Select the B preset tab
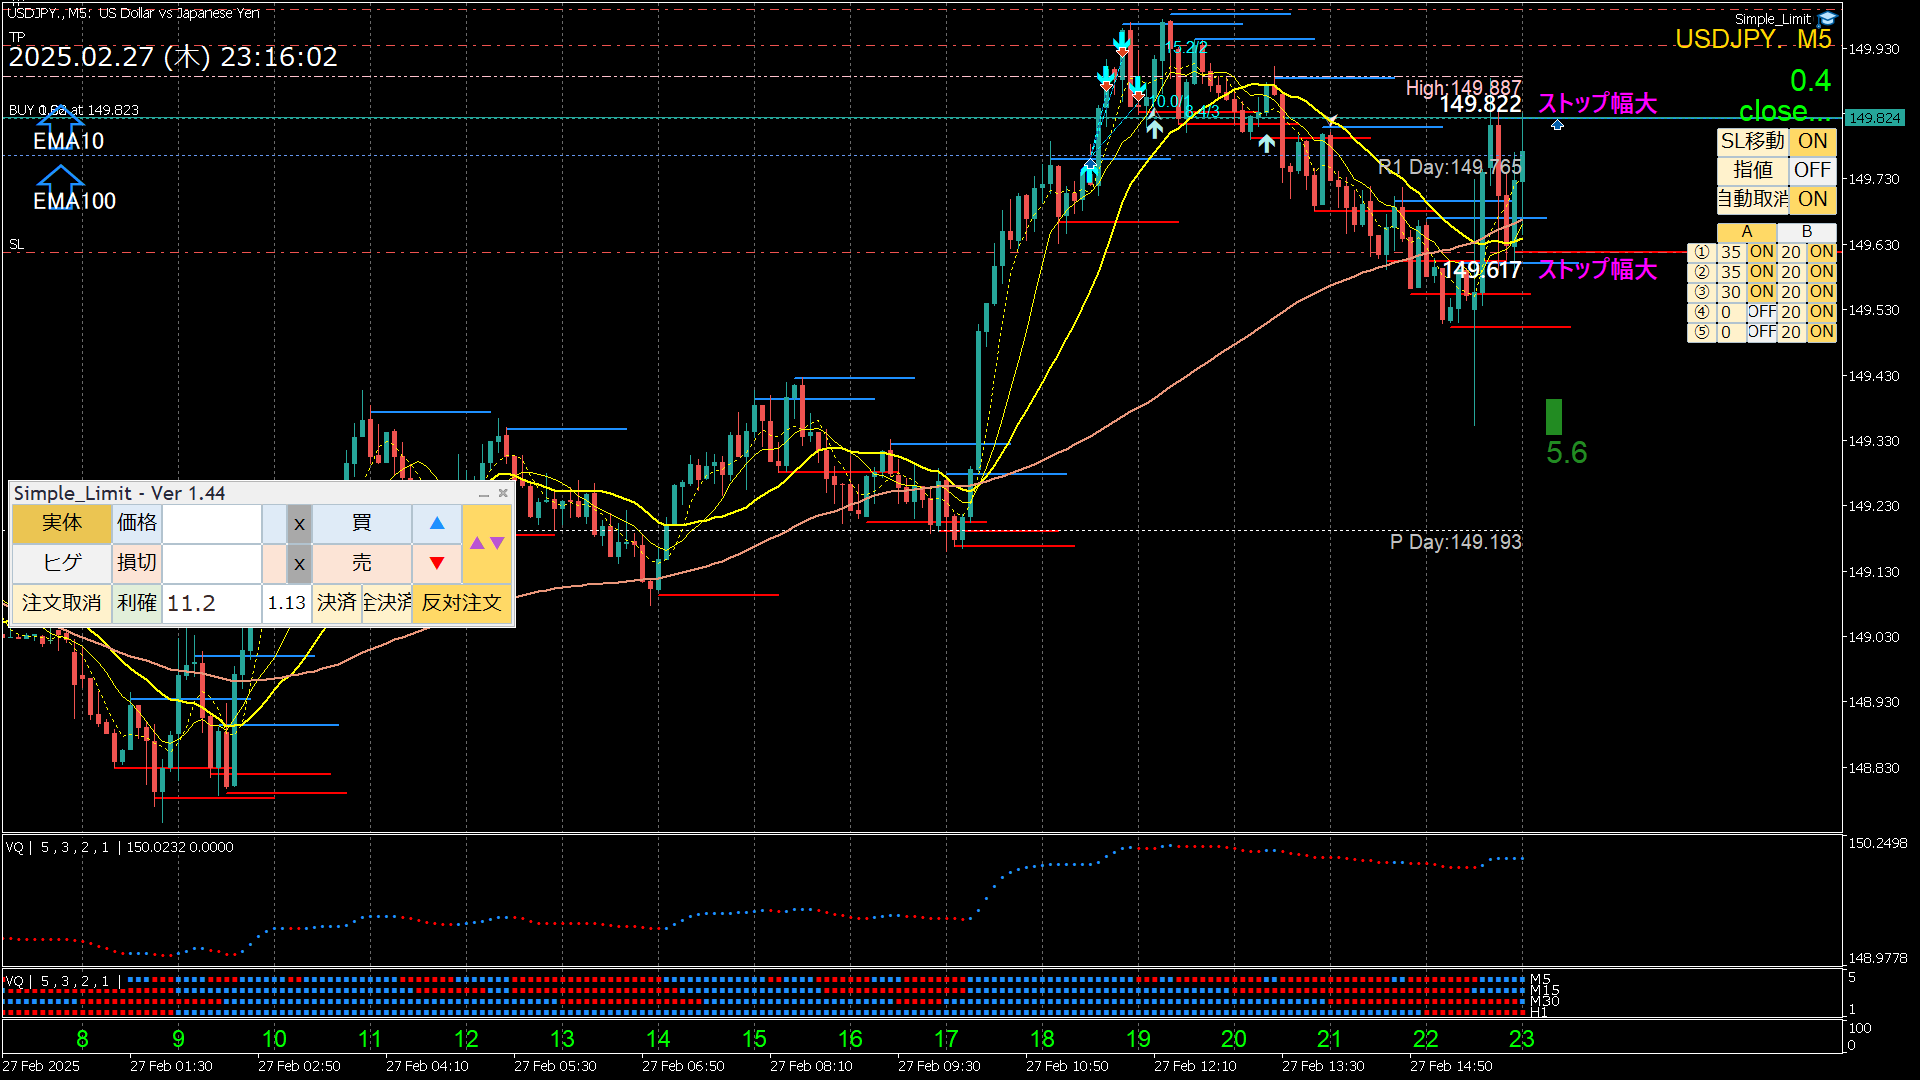Viewport: 1920px width, 1080px height. pyautogui.click(x=1806, y=232)
